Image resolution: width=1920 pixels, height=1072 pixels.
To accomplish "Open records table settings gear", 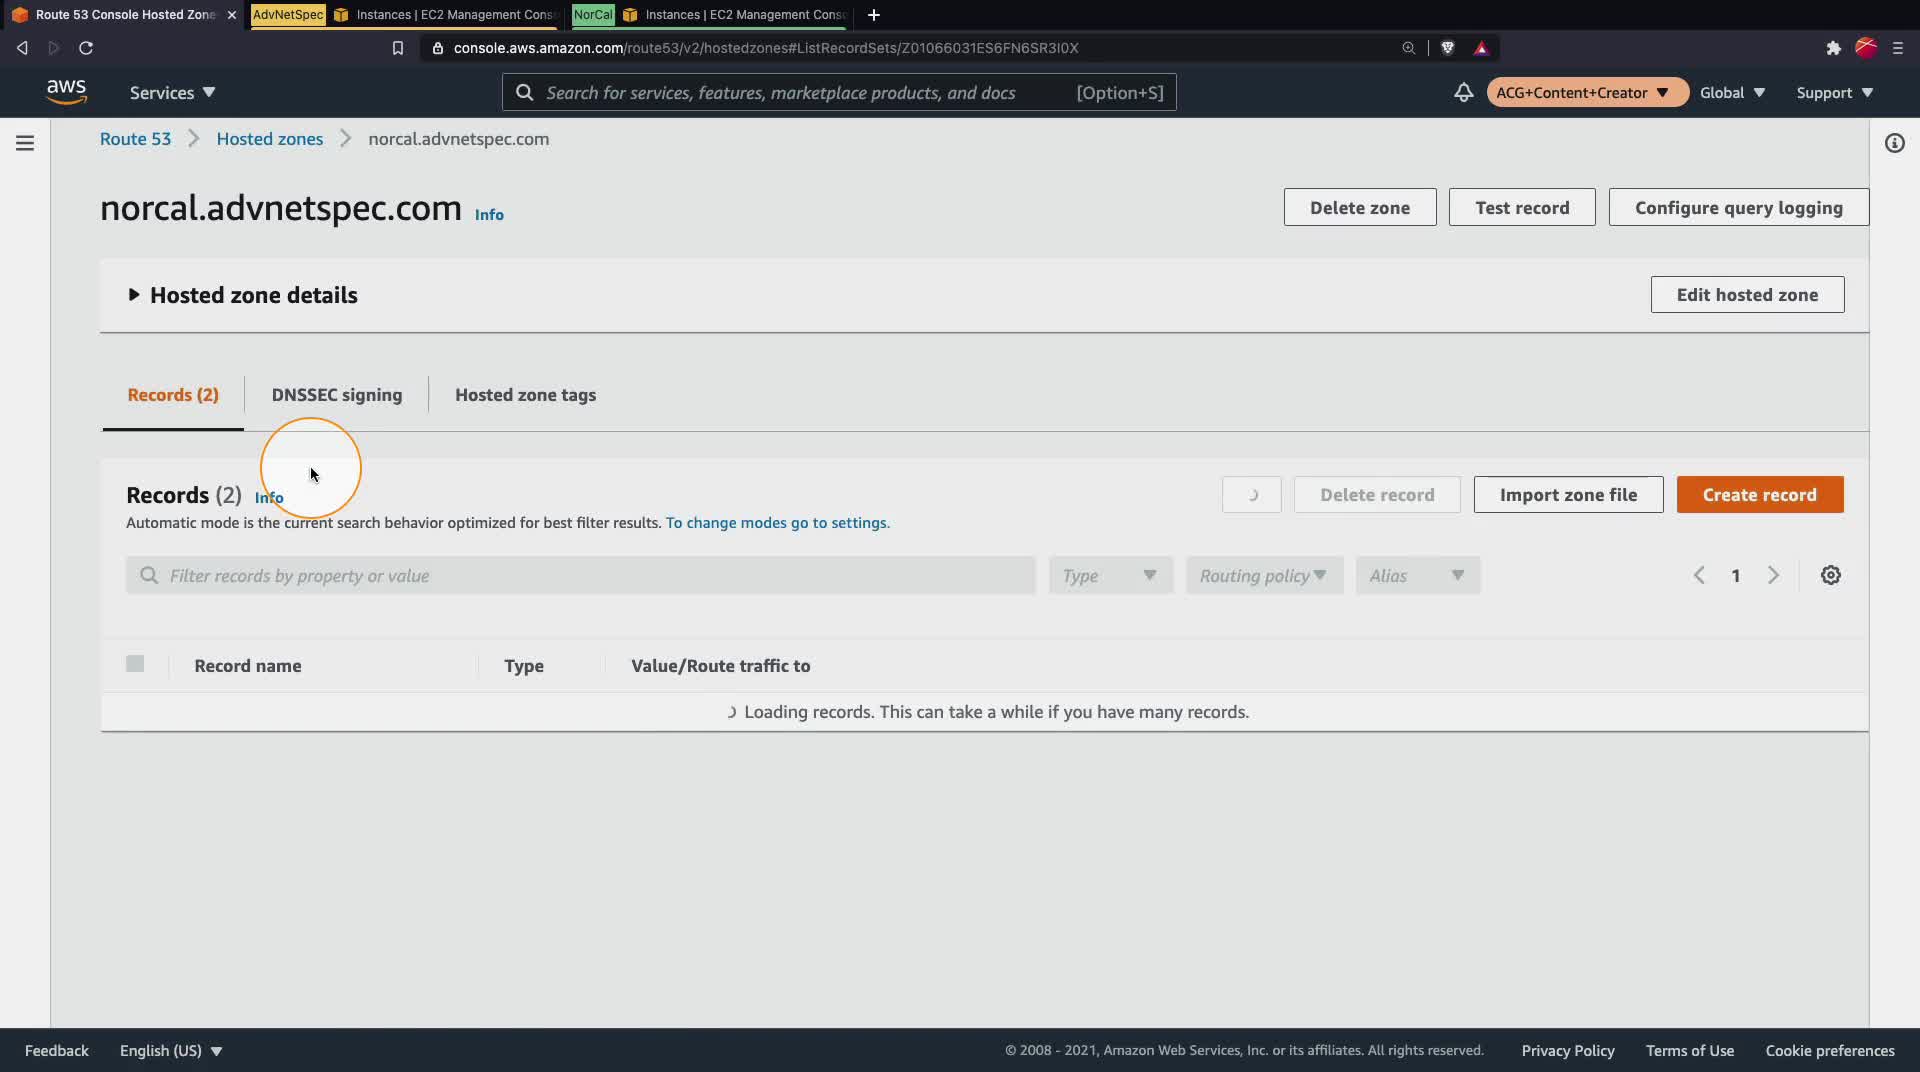I will tap(1830, 575).
